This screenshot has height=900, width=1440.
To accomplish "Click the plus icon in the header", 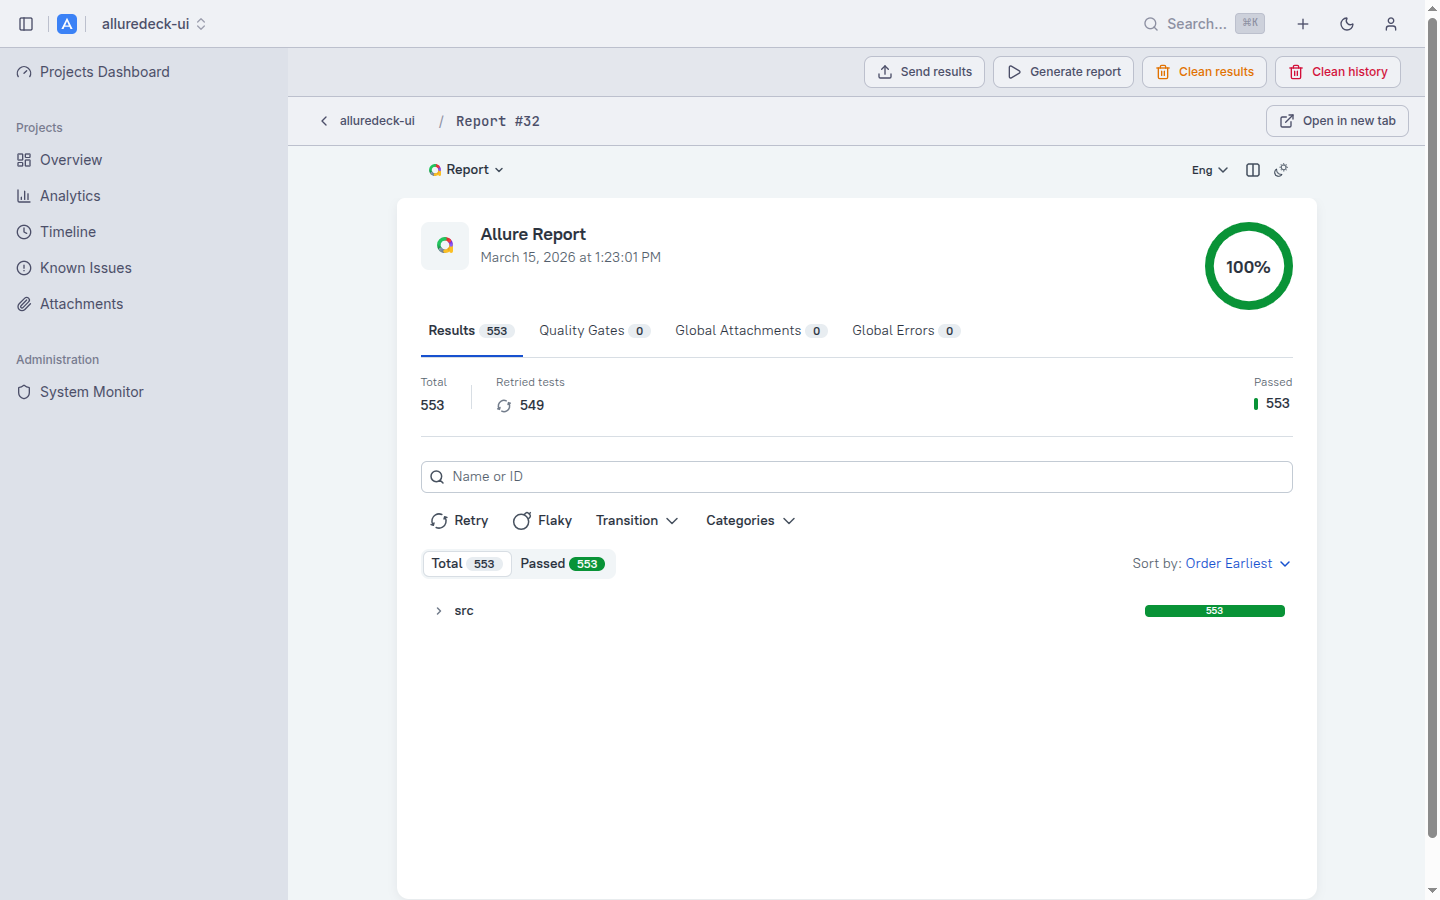I will click(1303, 24).
